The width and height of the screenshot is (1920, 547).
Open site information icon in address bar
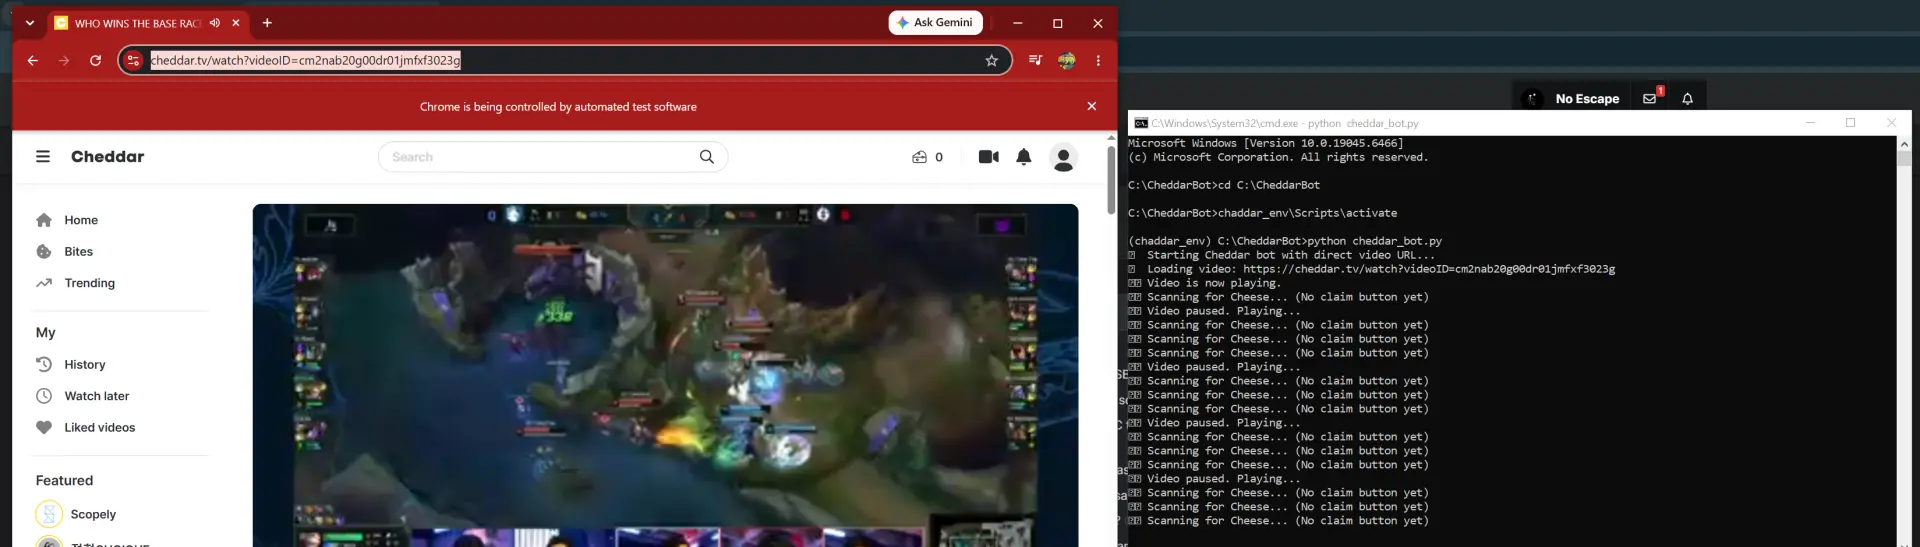(x=134, y=61)
